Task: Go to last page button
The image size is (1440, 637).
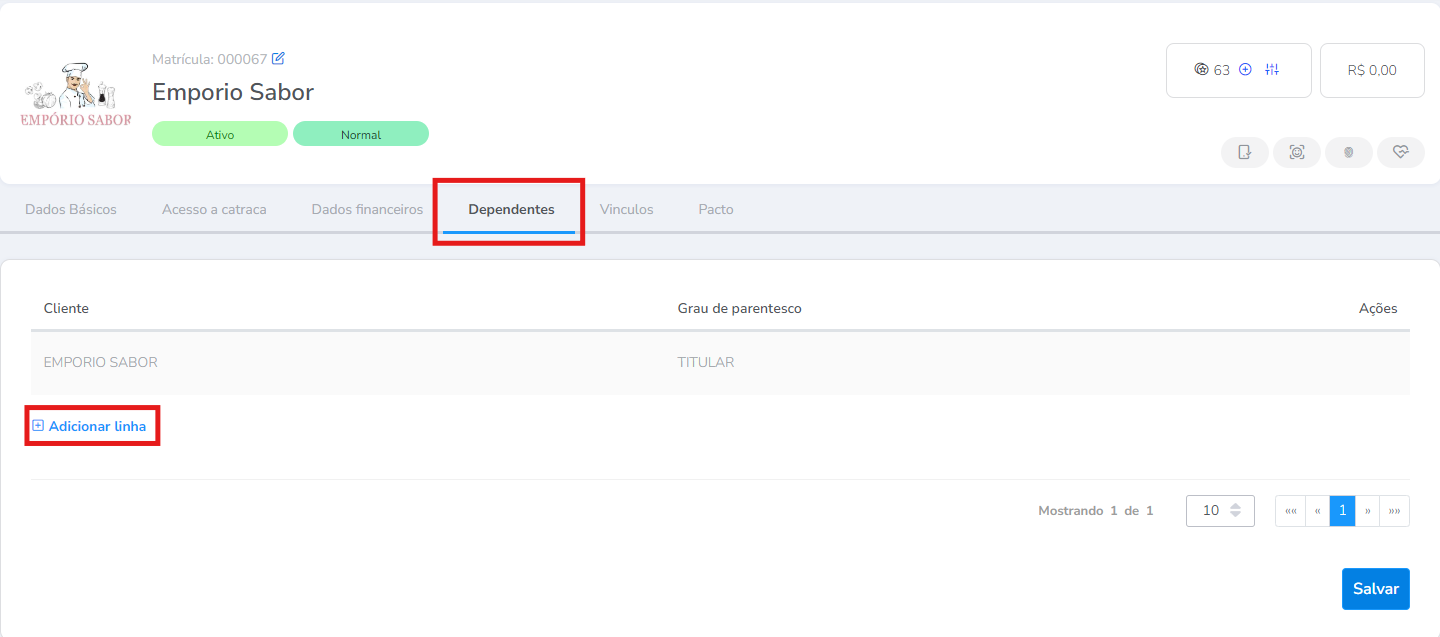Action: [x=1395, y=510]
